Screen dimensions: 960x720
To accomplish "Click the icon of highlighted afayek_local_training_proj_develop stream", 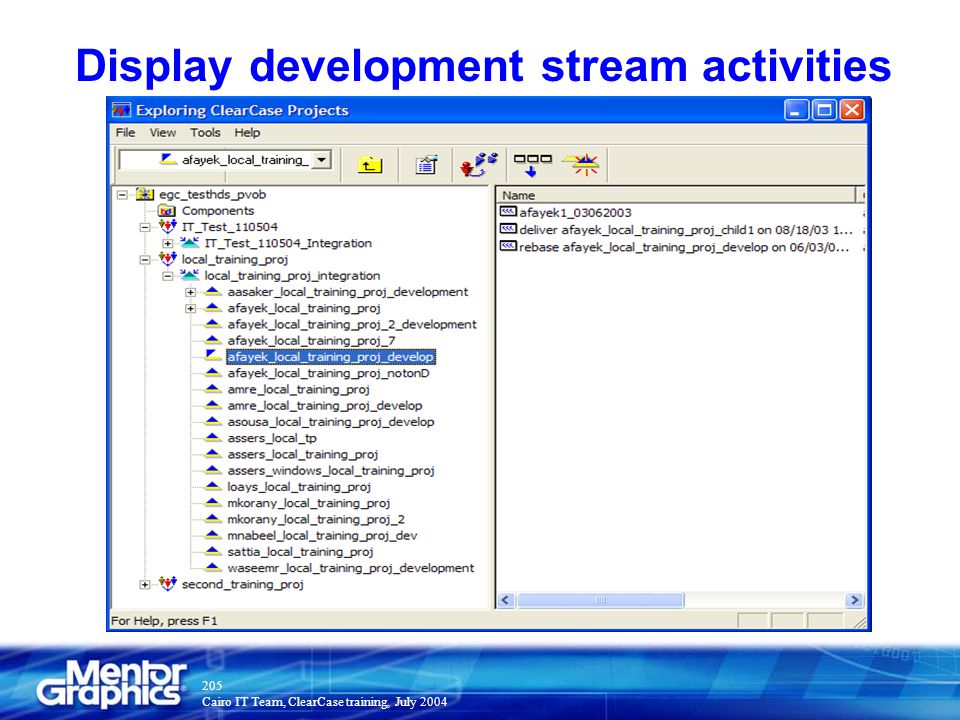I will point(213,356).
